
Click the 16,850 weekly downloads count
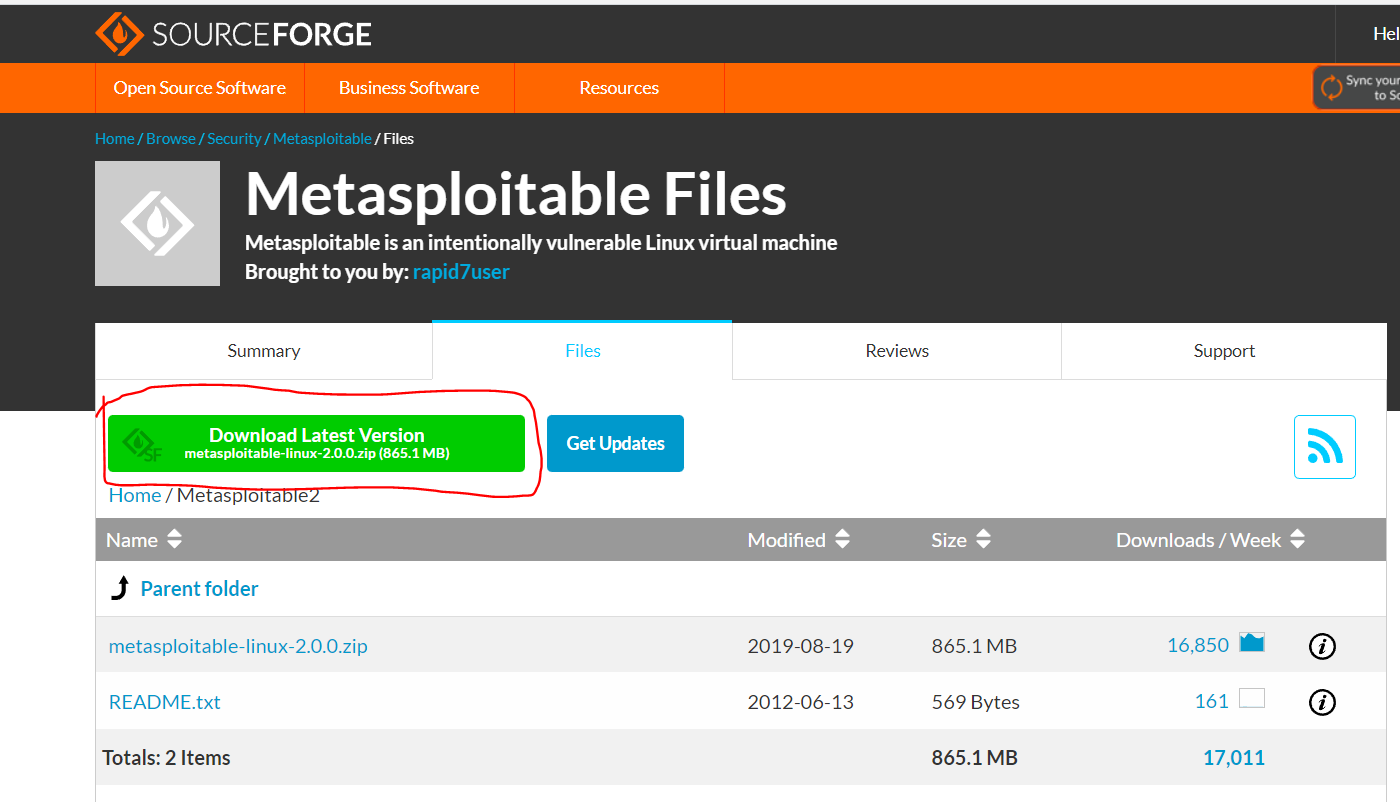coord(1198,645)
